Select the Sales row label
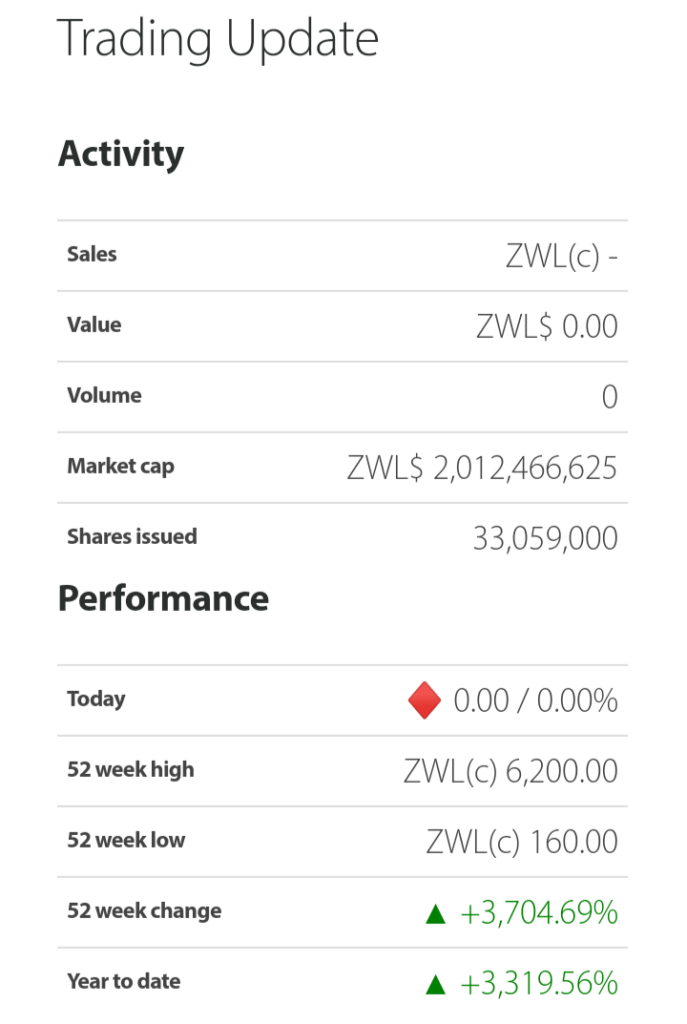The height and width of the screenshot is (1024, 687). (x=92, y=254)
